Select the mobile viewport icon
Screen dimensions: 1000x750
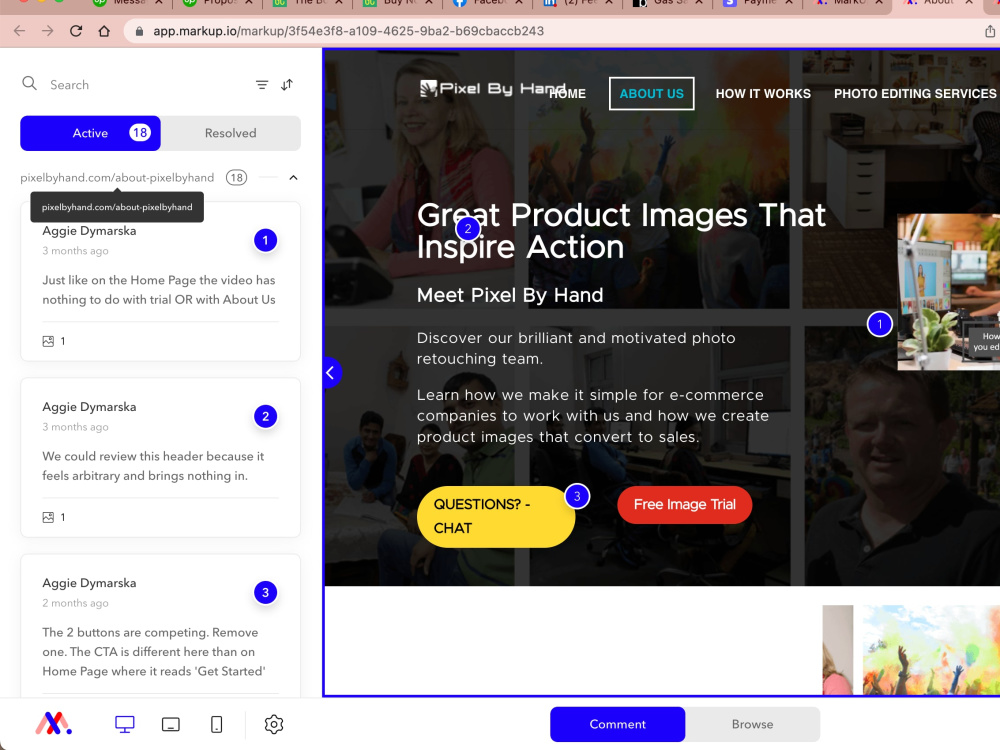(216, 724)
